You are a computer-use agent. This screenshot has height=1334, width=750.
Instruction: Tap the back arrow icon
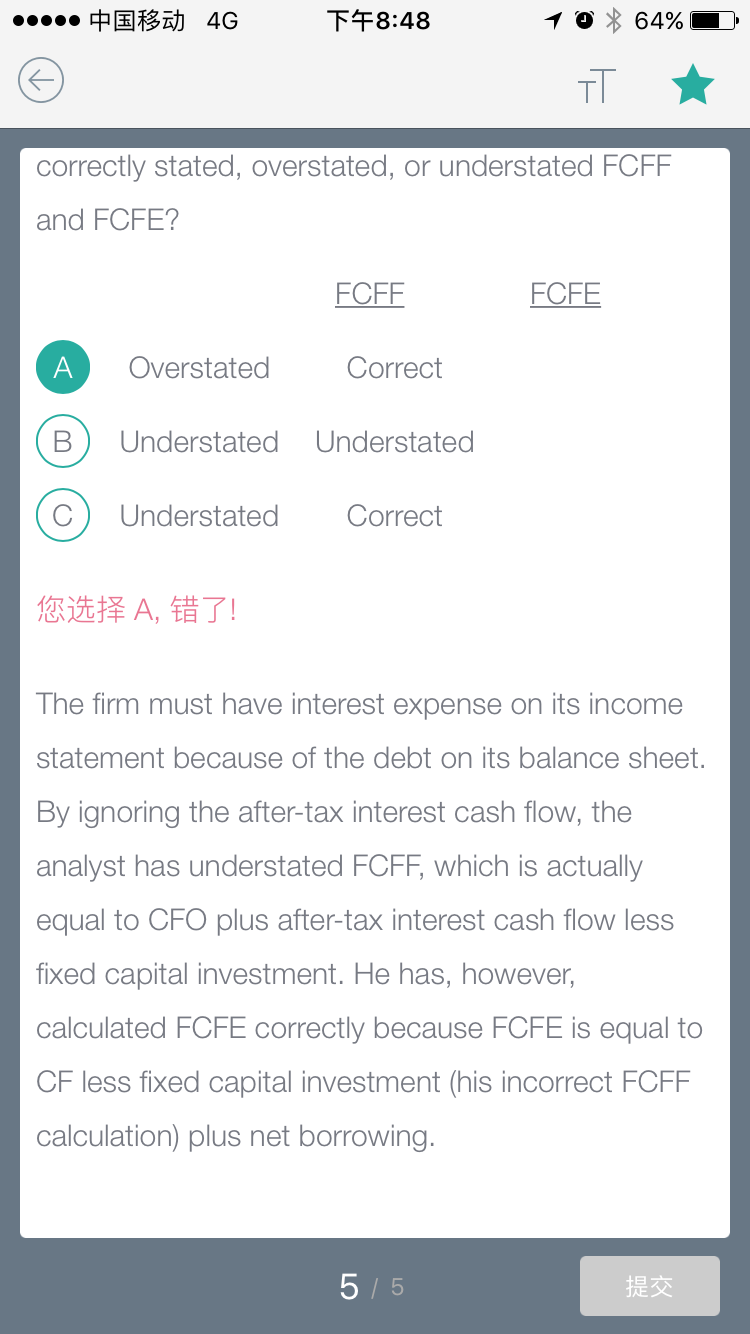coord(41,81)
